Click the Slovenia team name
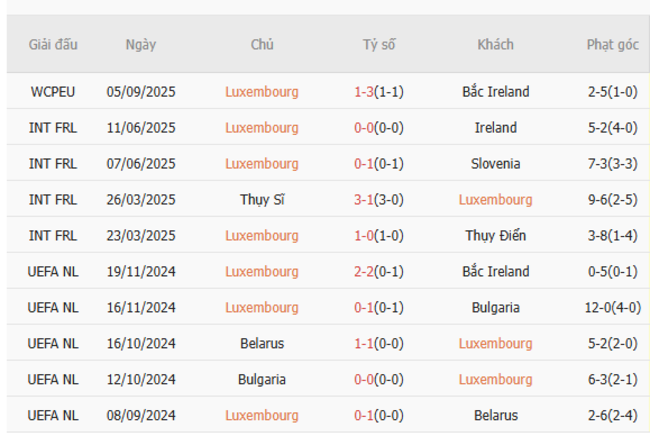650x436 pixels. [x=495, y=164]
